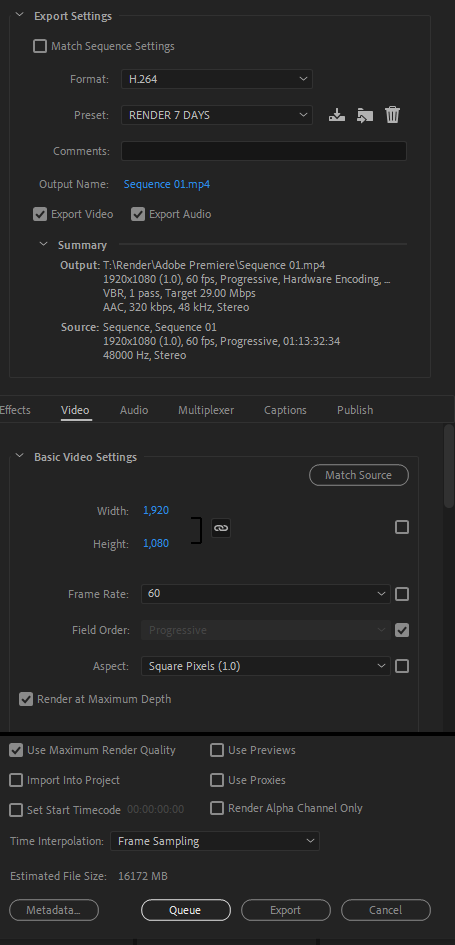Uncheck the Export Audio checkbox

coord(138,214)
